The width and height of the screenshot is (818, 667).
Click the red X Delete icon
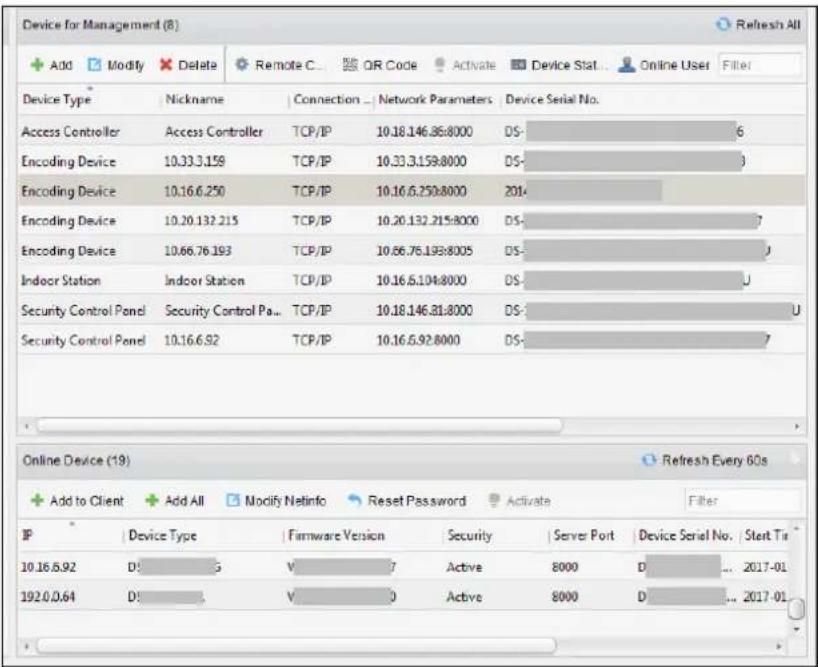coord(166,65)
